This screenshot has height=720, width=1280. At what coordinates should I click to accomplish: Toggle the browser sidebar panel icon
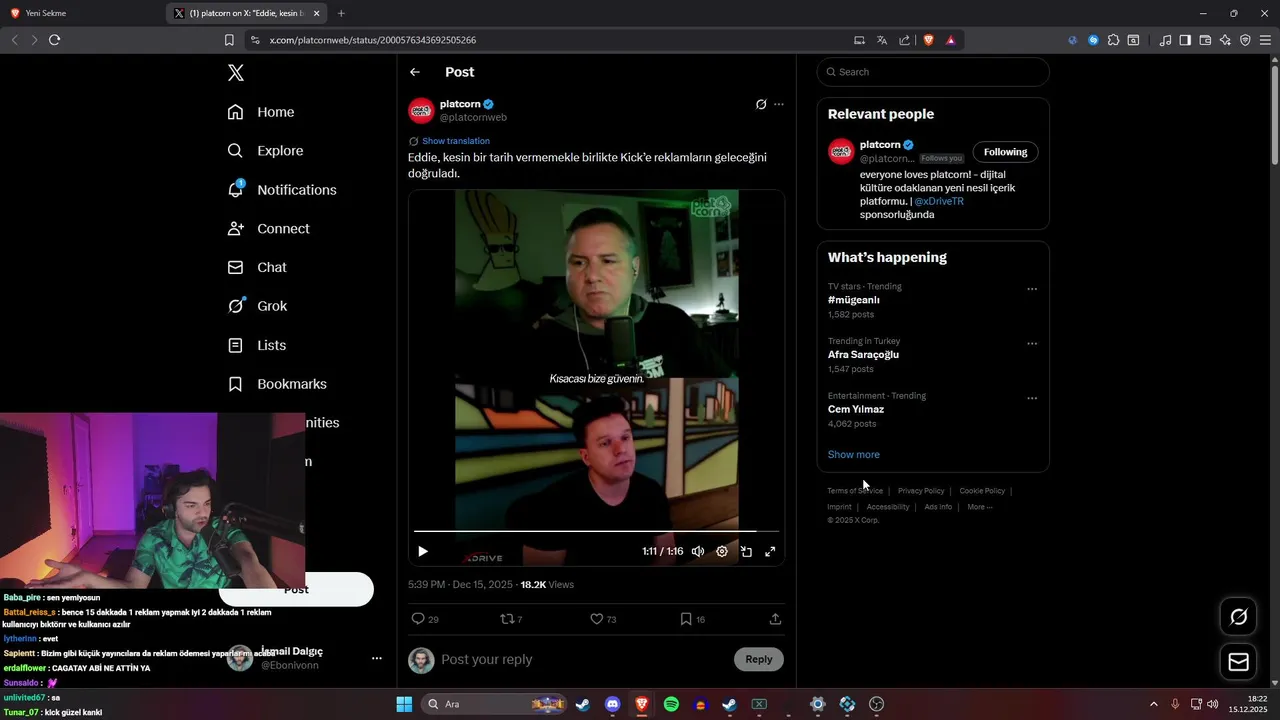click(1185, 40)
